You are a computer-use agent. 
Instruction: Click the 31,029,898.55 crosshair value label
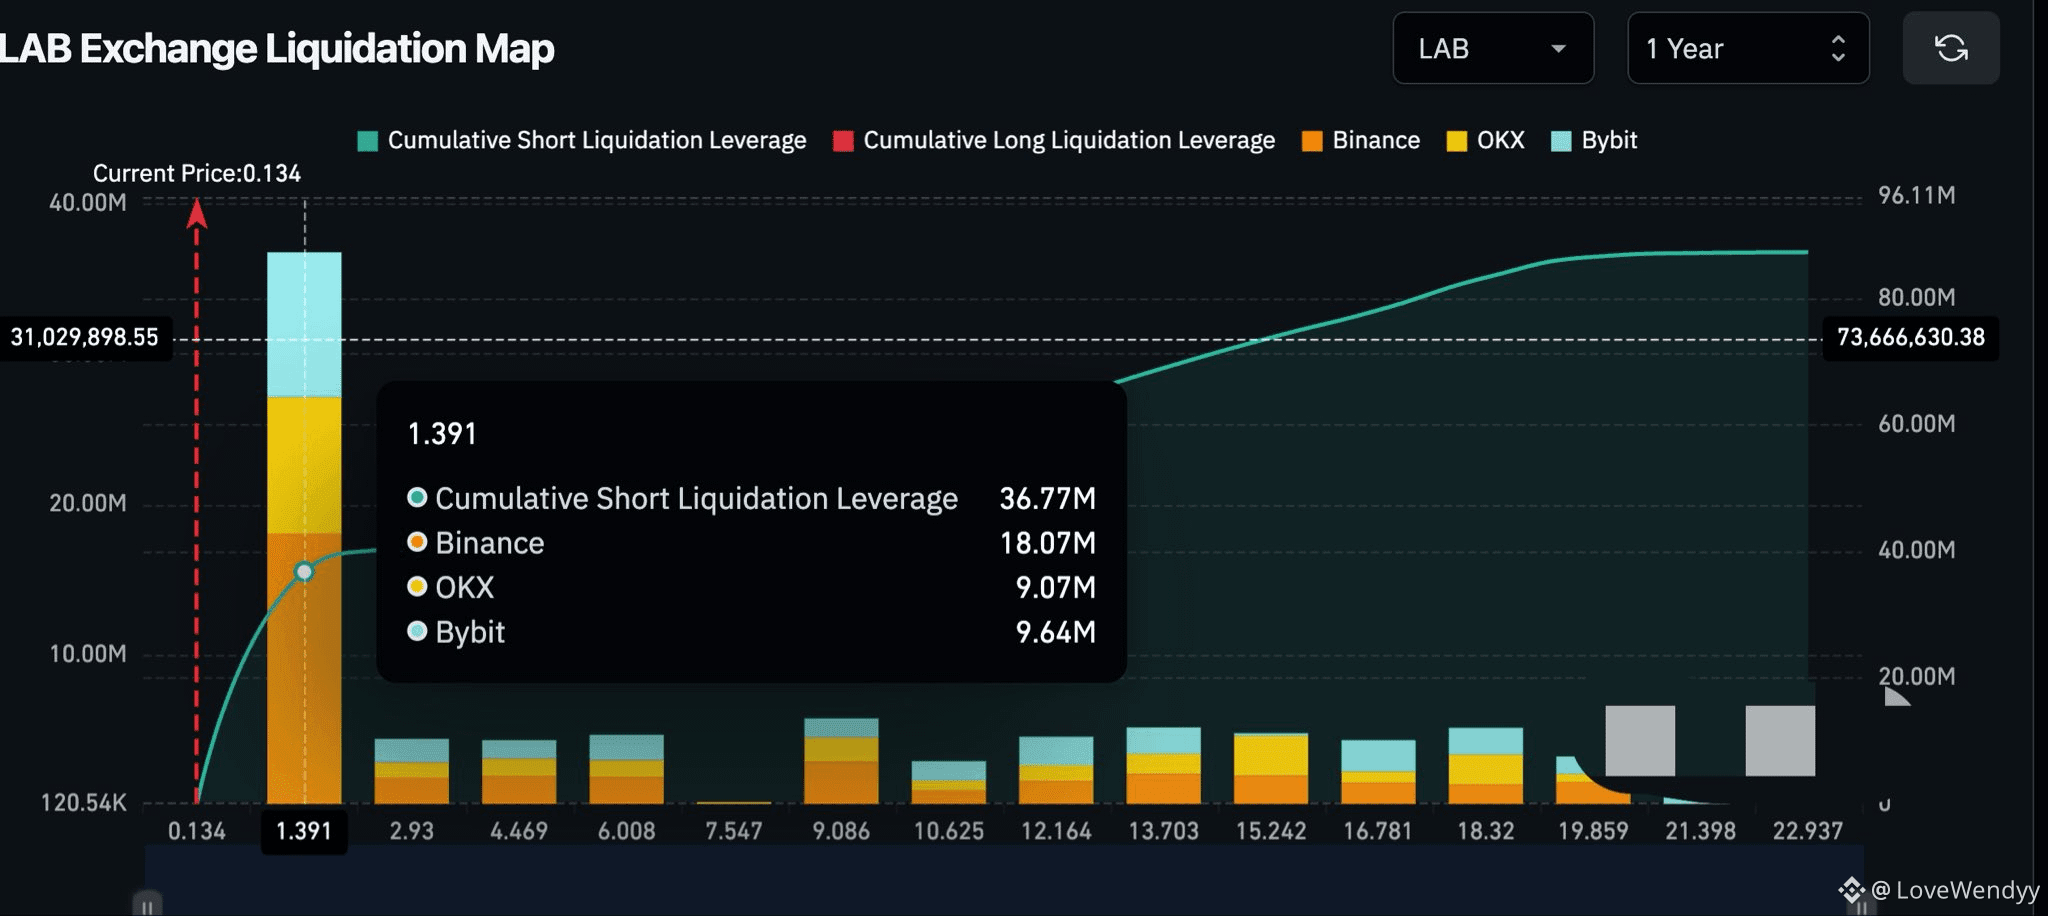tap(85, 338)
